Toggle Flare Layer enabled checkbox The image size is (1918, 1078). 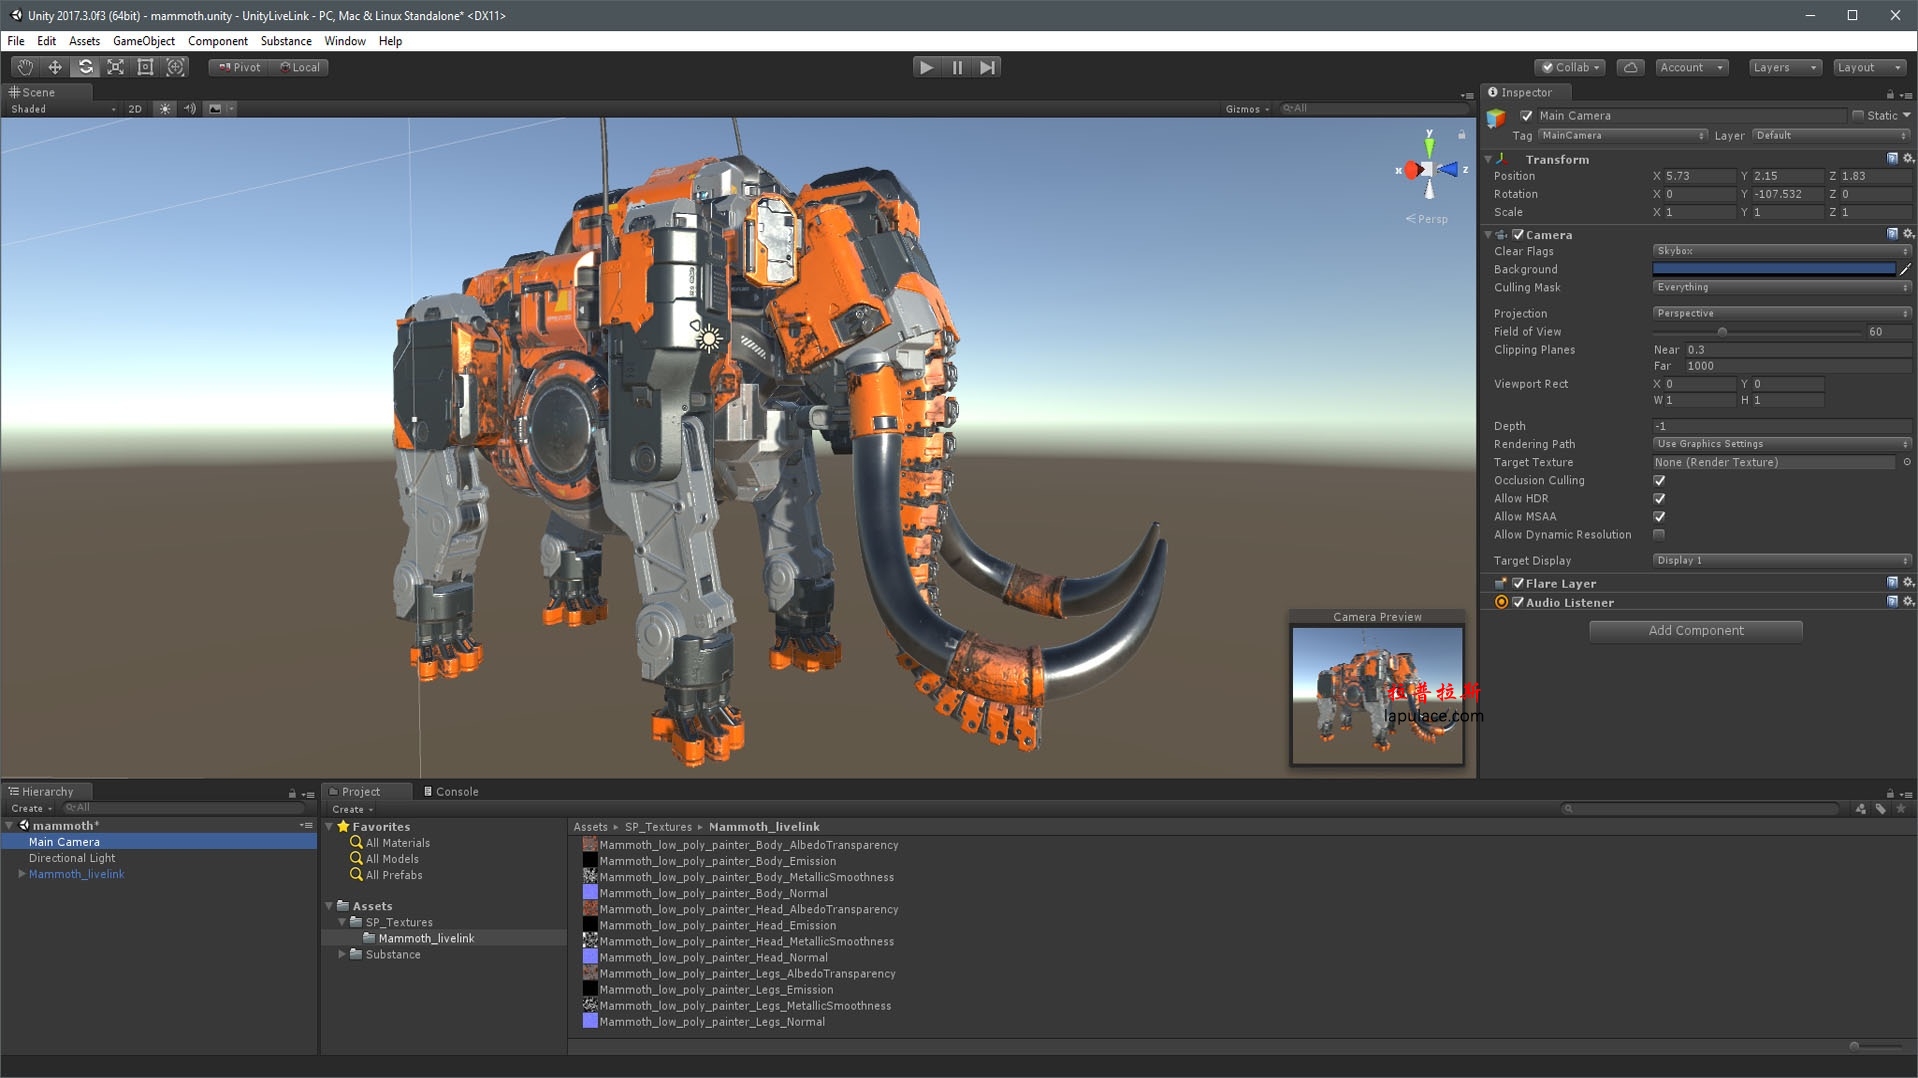[x=1518, y=584]
